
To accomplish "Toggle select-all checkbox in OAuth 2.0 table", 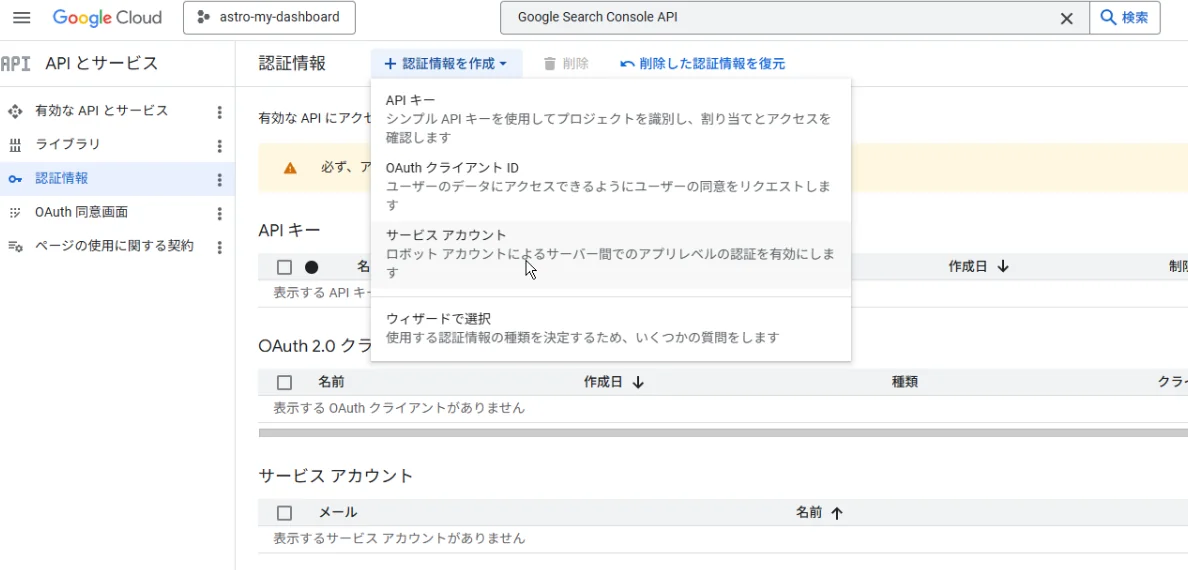I will [x=284, y=382].
